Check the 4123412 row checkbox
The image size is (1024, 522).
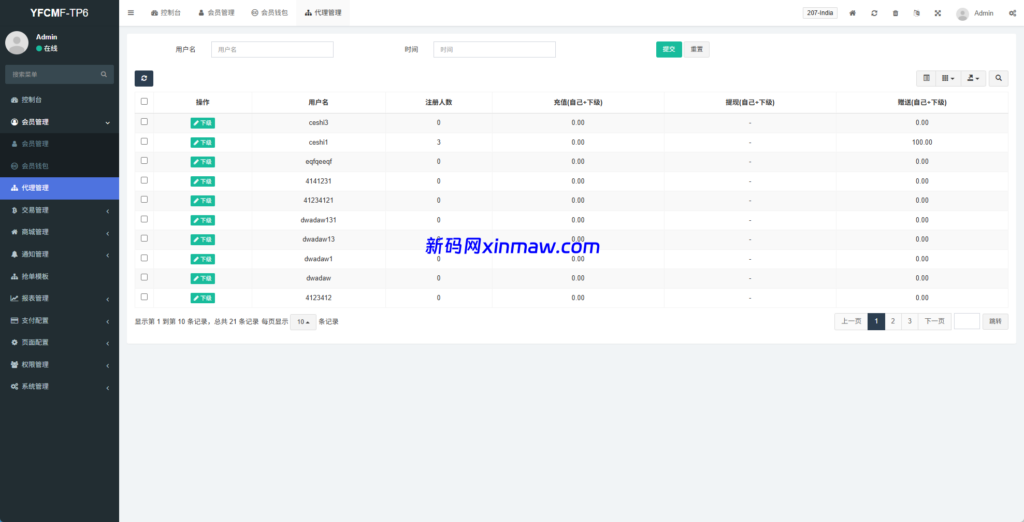(x=144, y=297)
